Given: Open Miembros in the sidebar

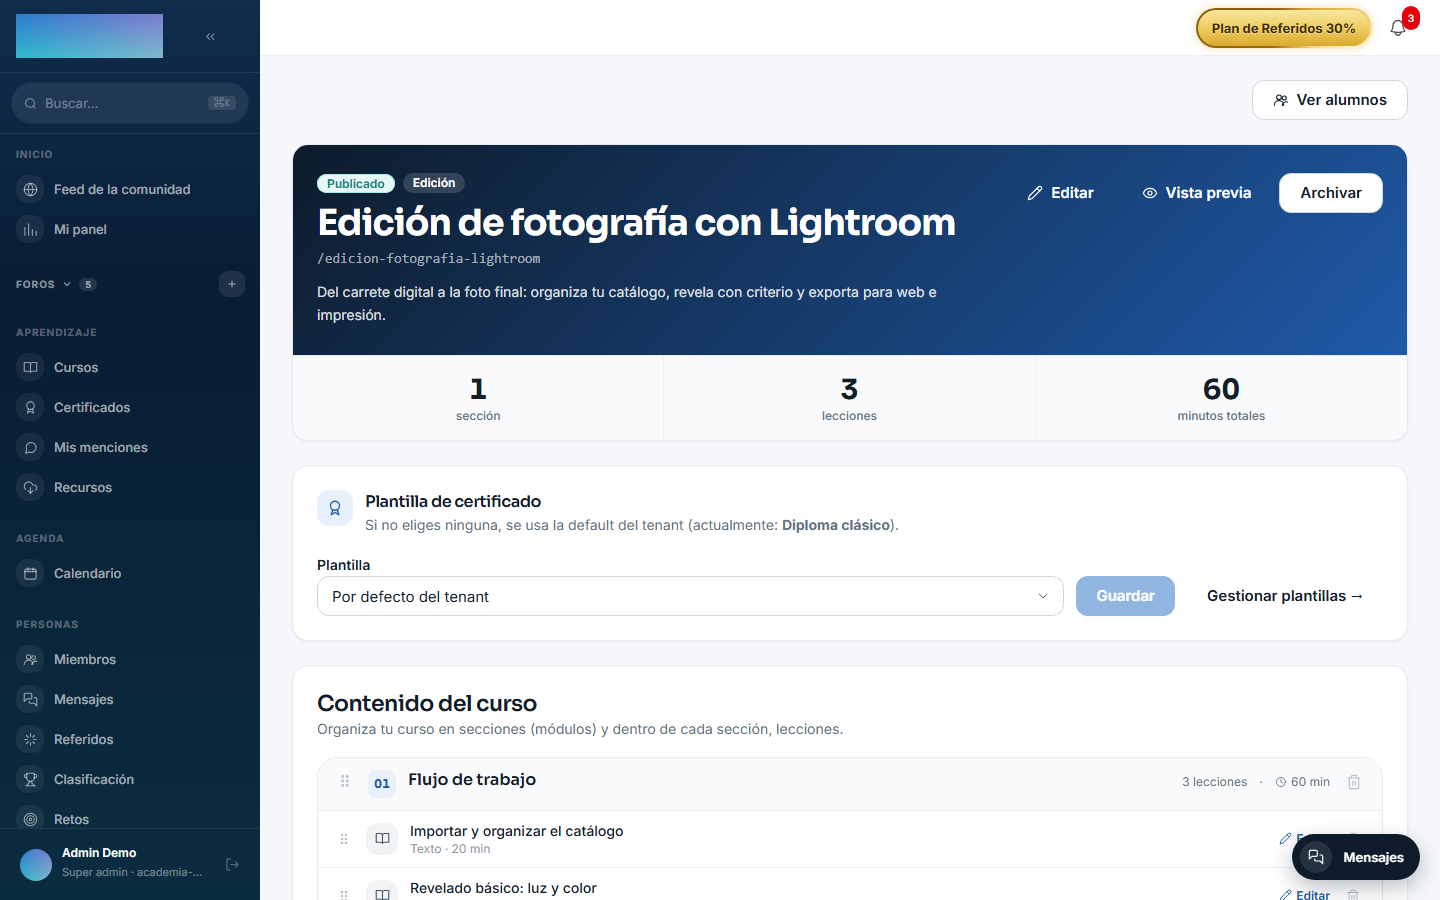Looking at the screenshot, I should point(130,659).
